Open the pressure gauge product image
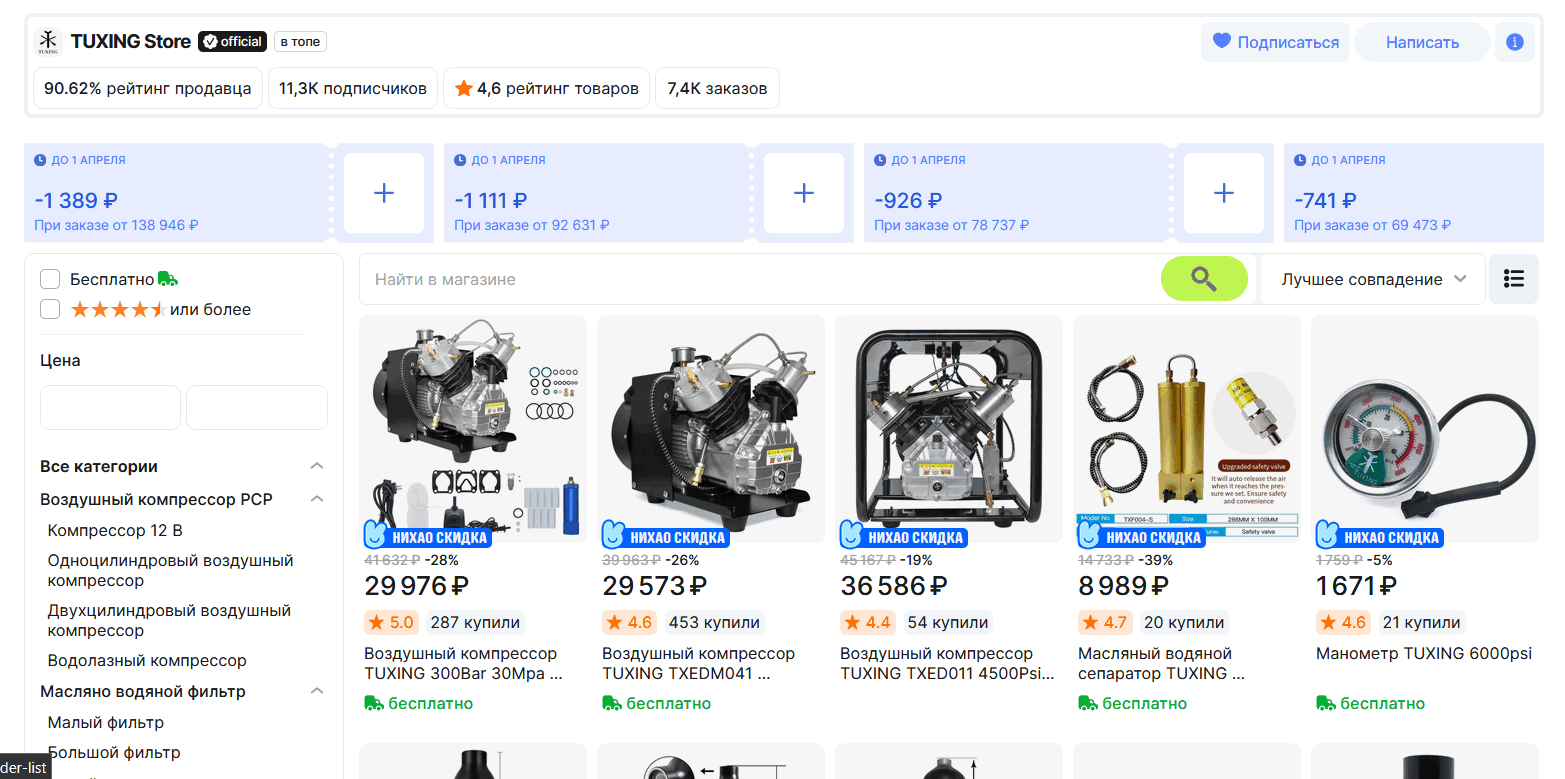Viewport: 1565px width, 779px height. 1425,429
